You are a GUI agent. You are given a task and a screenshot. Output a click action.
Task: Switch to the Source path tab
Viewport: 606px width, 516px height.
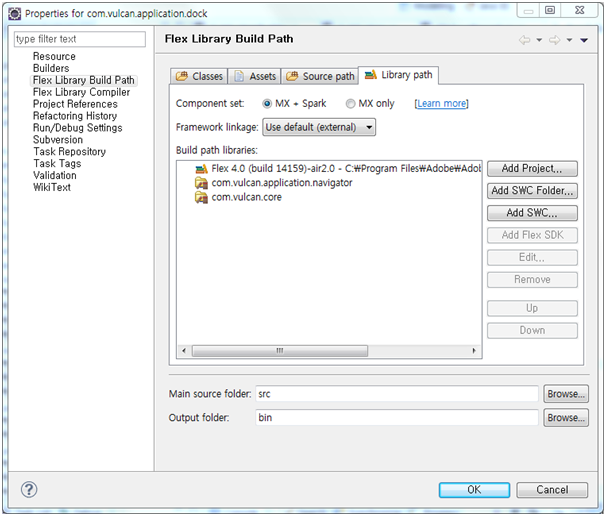tap(320, 76)
